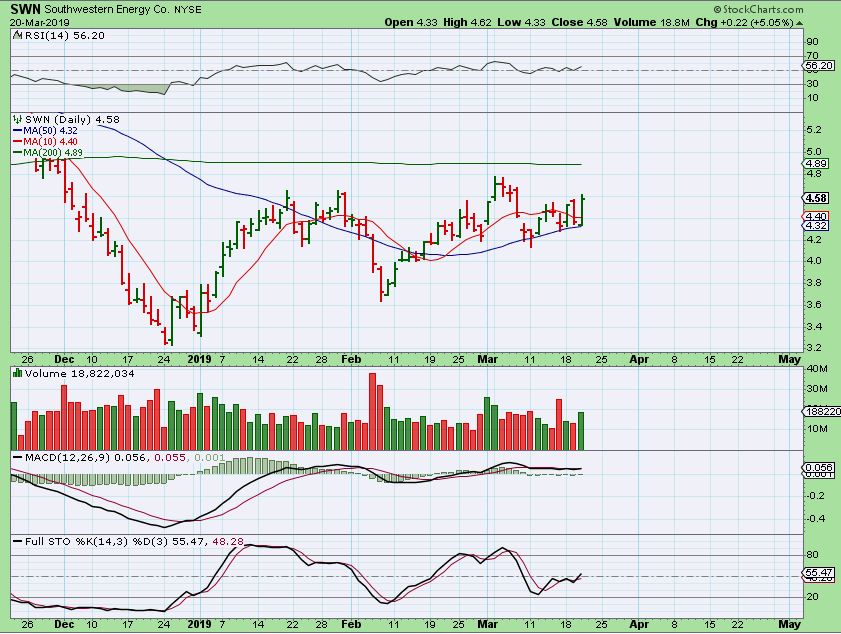
Task: Click the RSI(14) 56.20 indicator label
Action: tap(64, 35)
